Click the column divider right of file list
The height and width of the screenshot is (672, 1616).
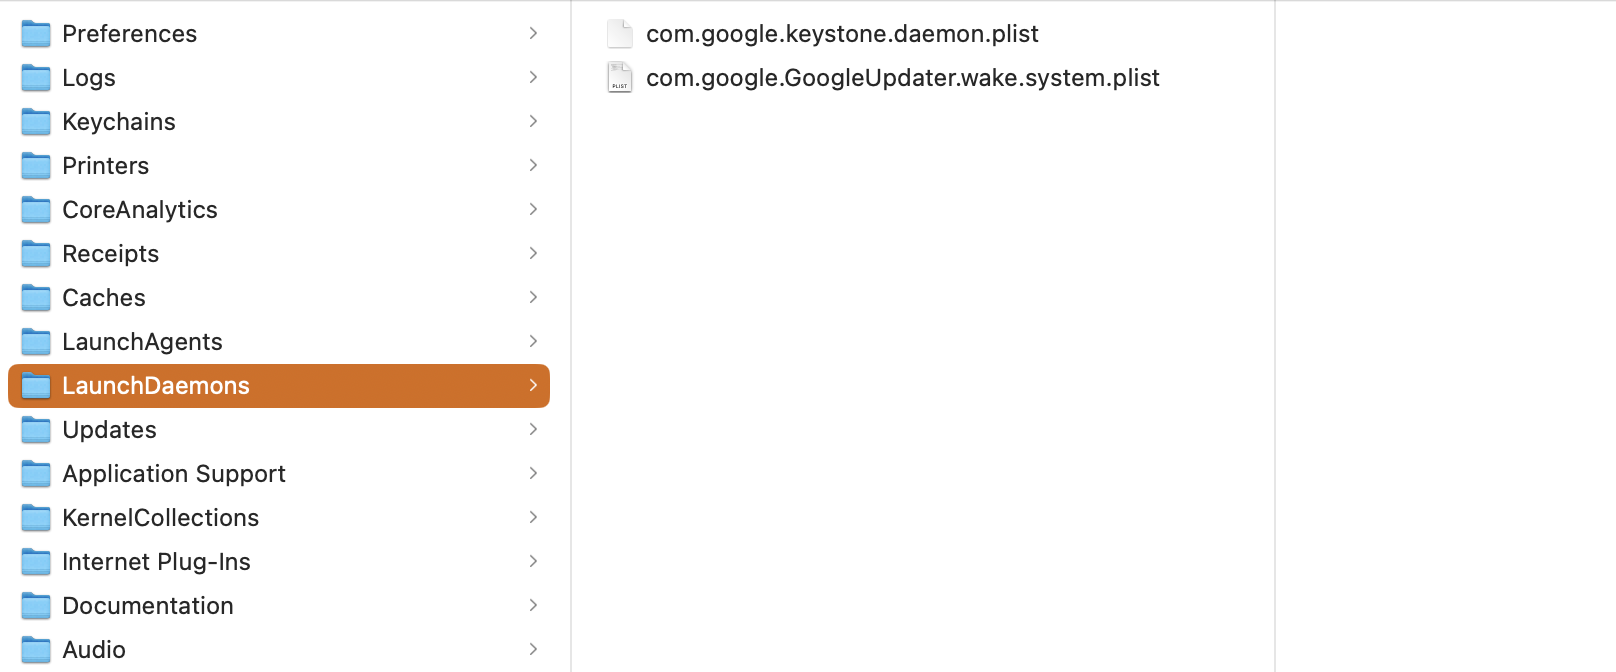1275,336
